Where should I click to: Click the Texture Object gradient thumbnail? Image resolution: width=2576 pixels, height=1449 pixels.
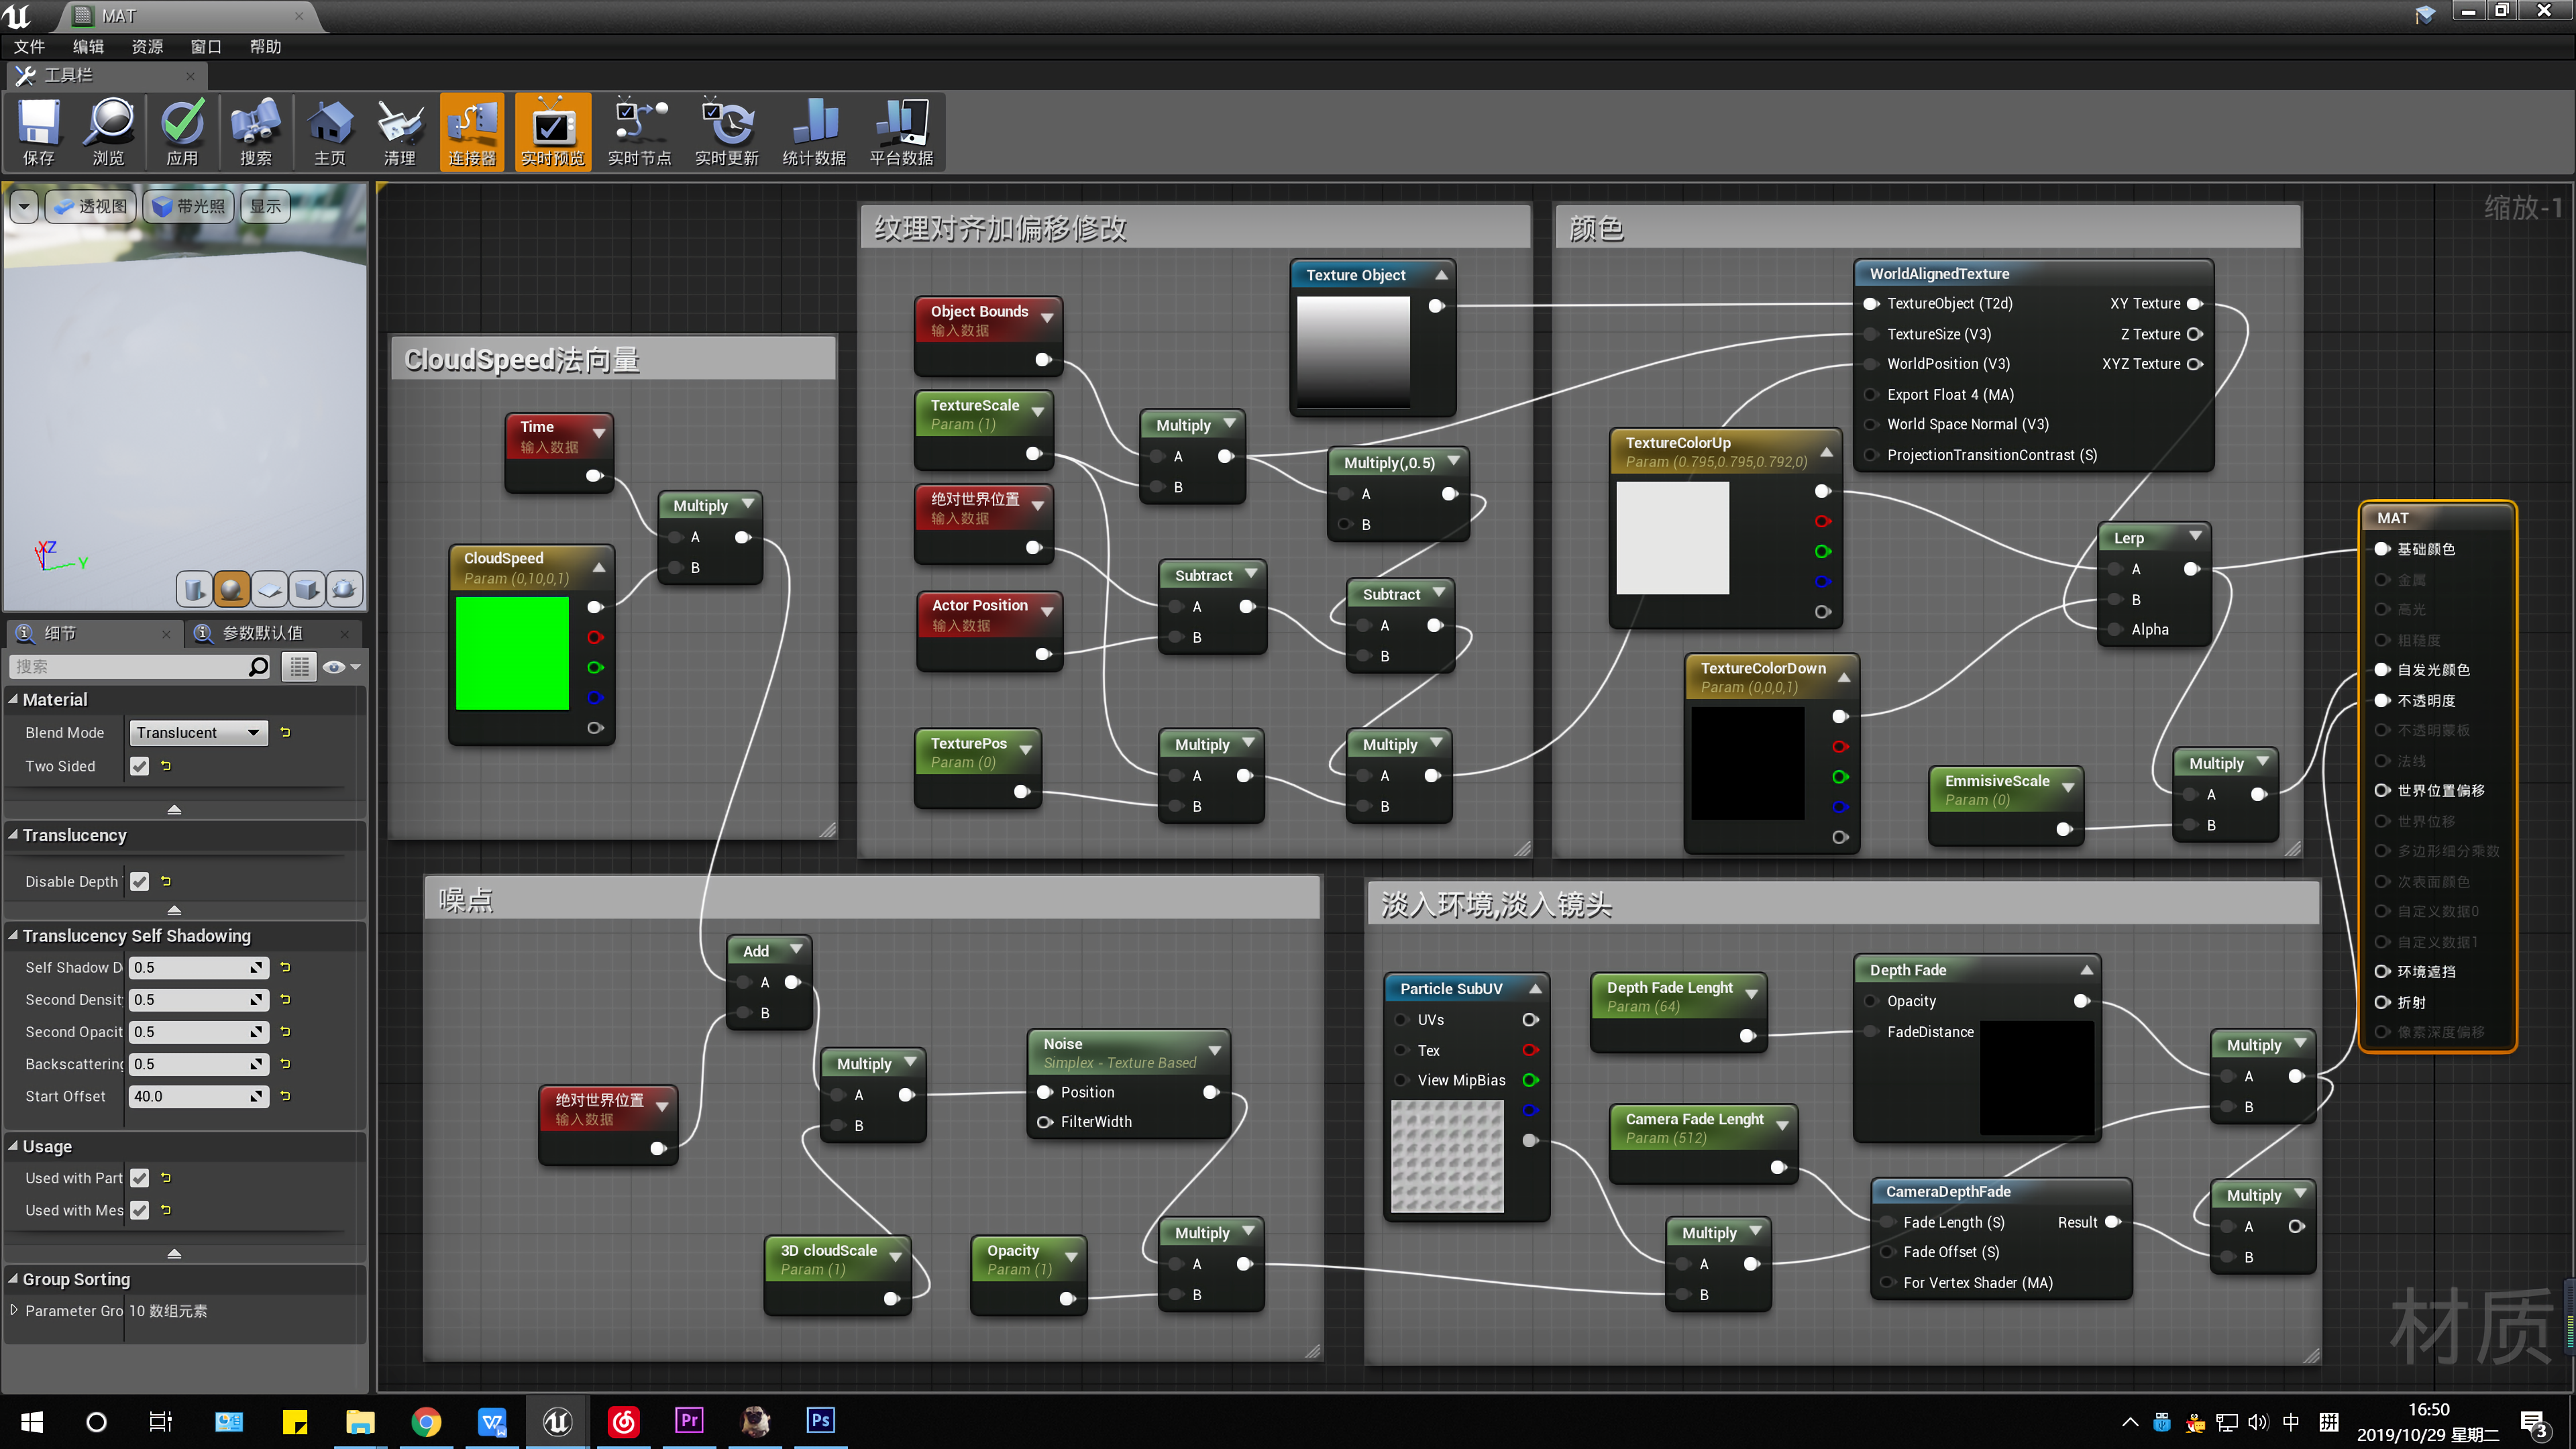[1353, 352]
